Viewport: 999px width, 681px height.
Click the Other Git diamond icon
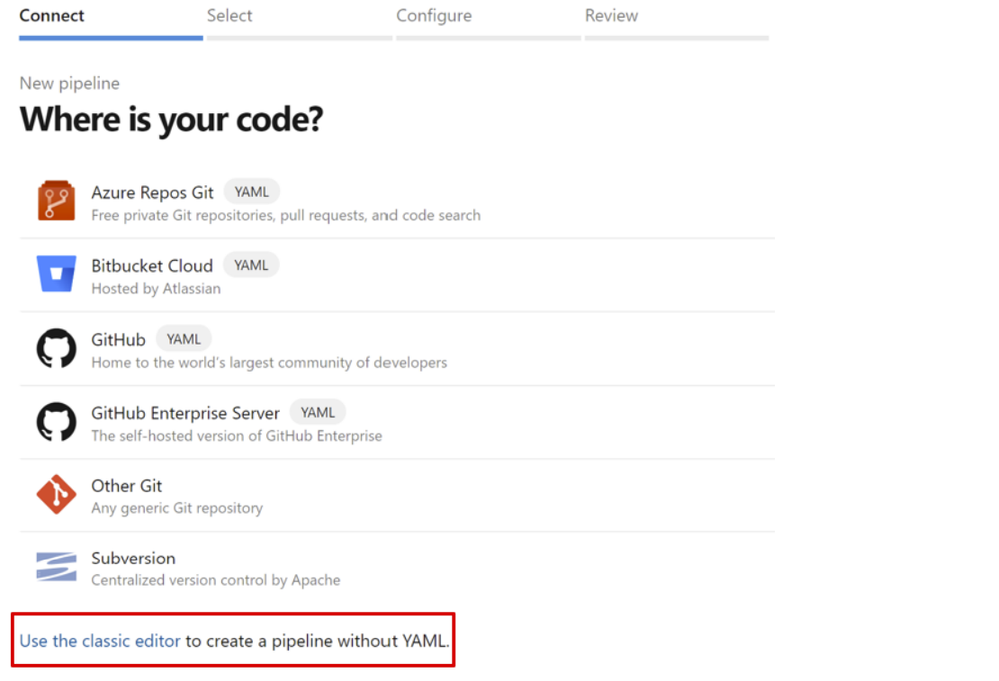[56, 494]
